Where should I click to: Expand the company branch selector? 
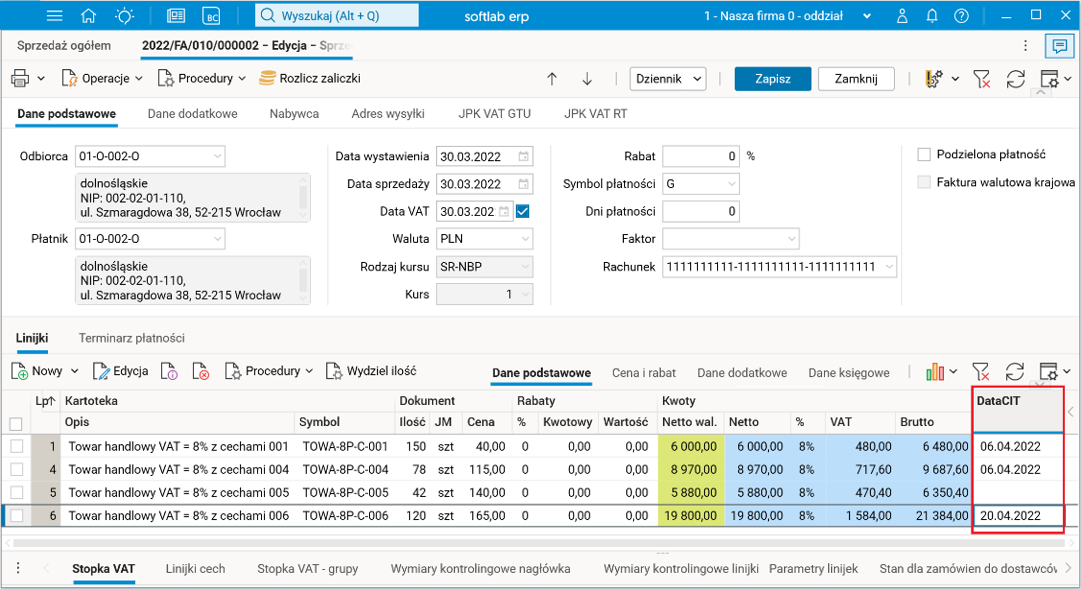867,16
